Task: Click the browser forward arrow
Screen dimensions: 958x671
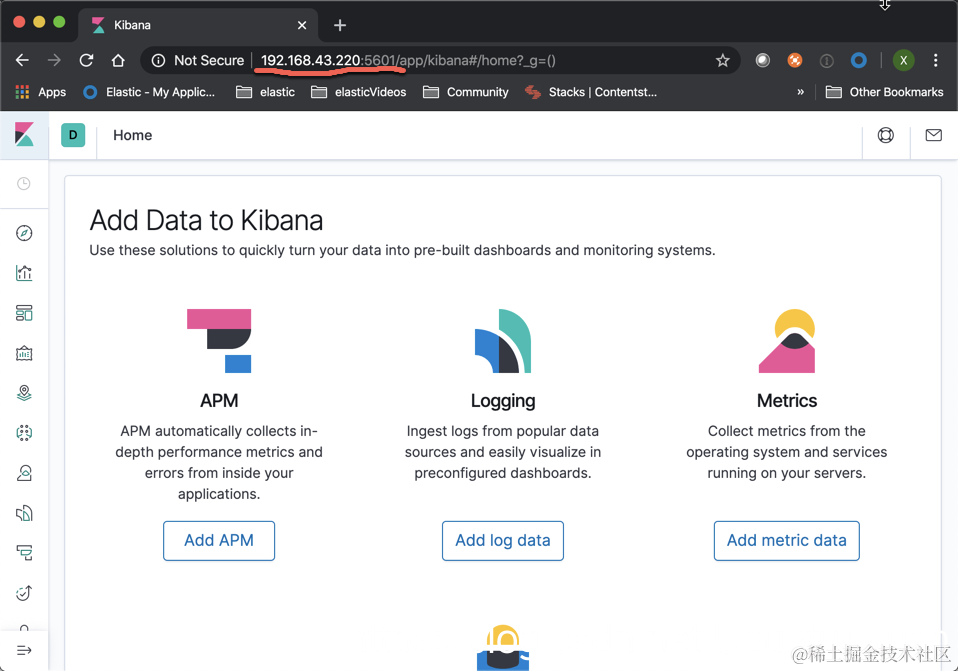Action: pyautogui.click(x=54, y=60)
